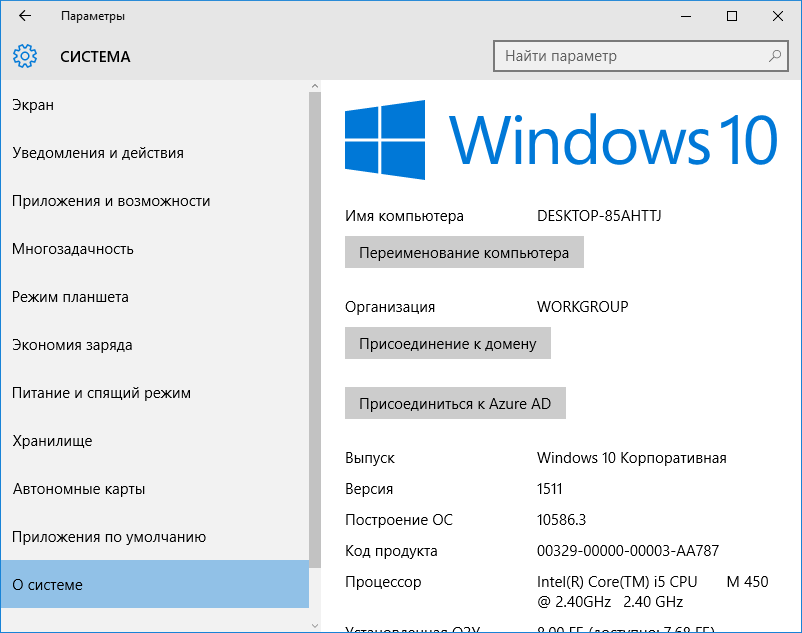Viewport: 802px width, 633px height.
Task: Click the sidebar scrollbar thumb
Action: (315, 330)
